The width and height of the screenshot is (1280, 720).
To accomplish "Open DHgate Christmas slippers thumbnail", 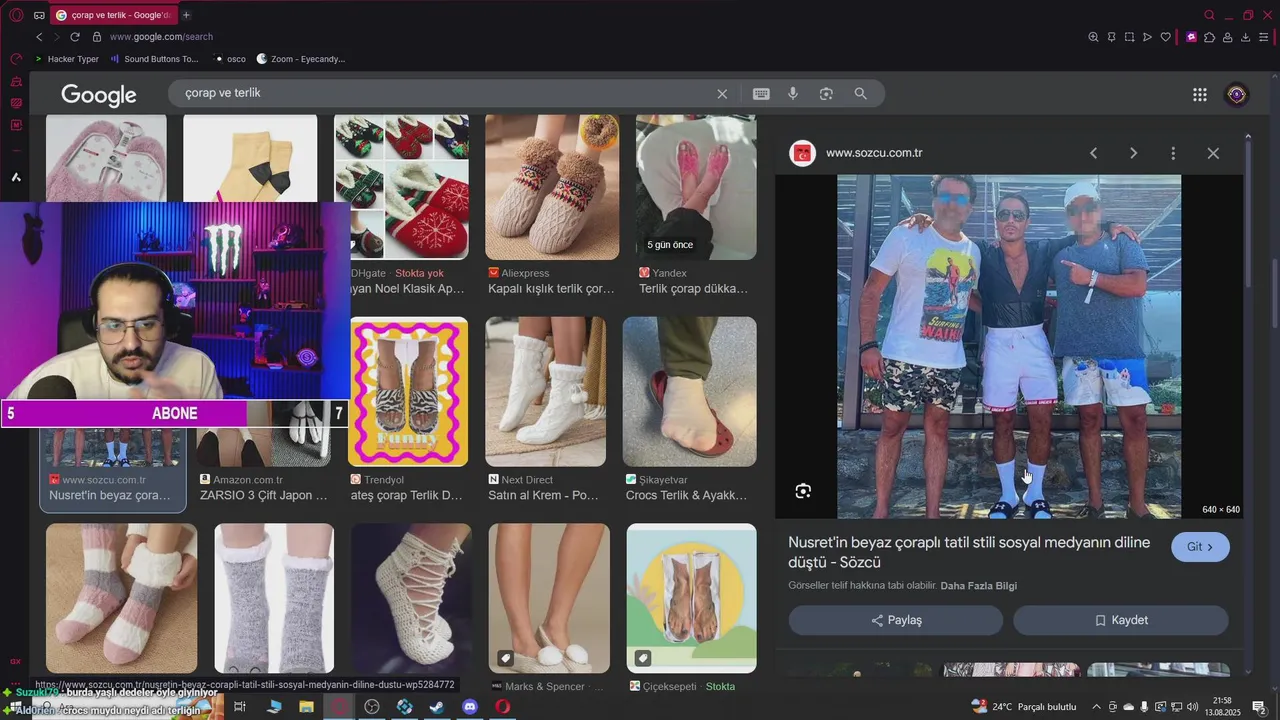I will tap(401, 187).
